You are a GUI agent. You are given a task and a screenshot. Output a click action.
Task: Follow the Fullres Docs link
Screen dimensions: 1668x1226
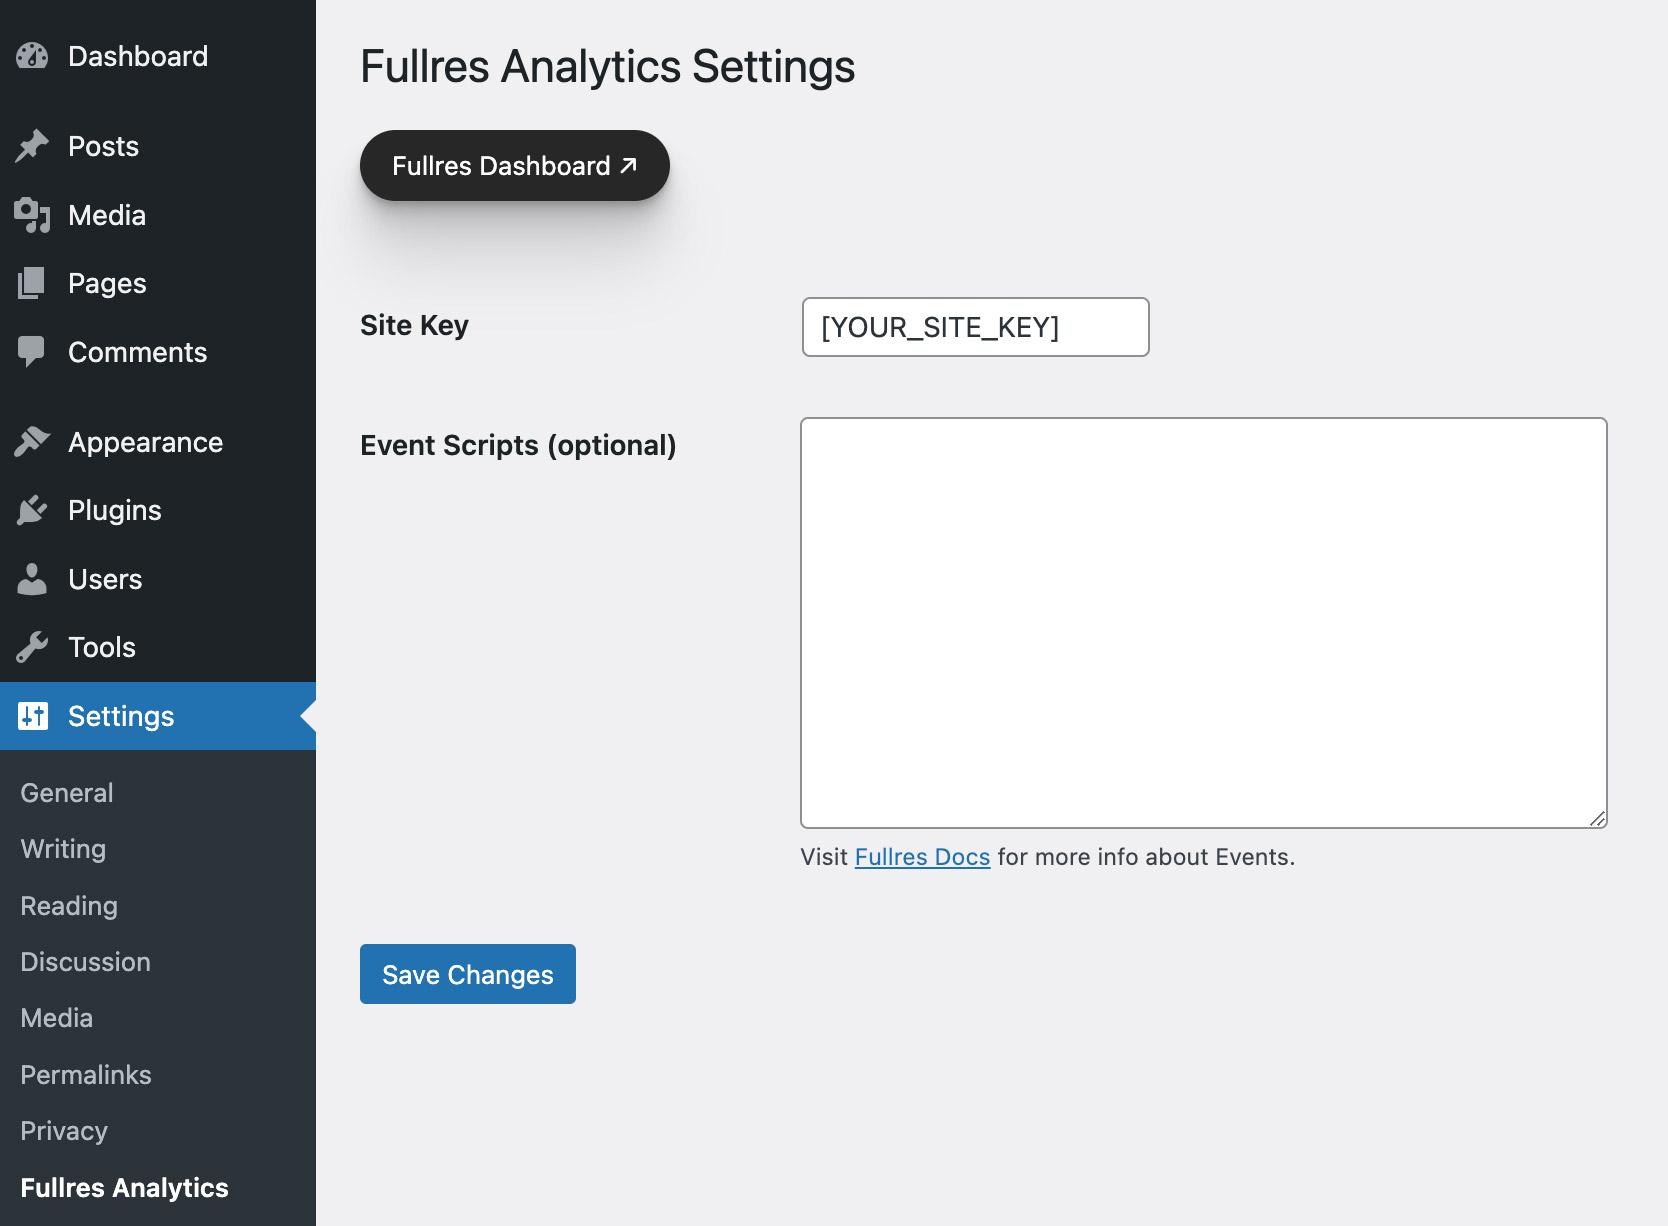tap(922, 857)
